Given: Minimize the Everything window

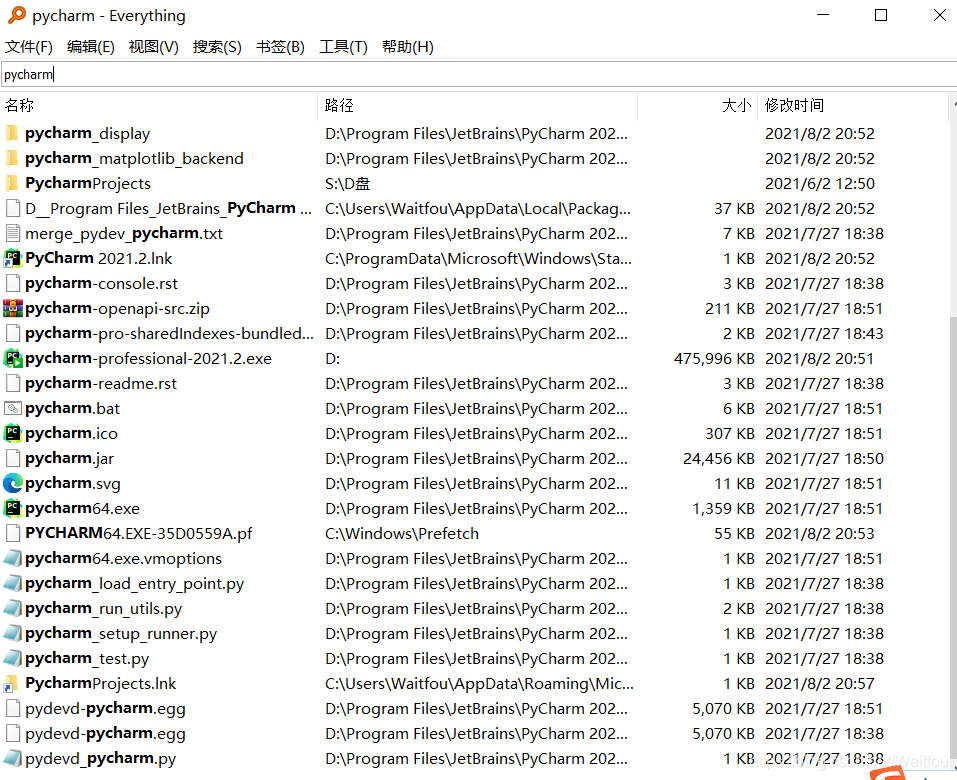Looking at the screenshot, I should pyautogui.click(x=823, y=15).
